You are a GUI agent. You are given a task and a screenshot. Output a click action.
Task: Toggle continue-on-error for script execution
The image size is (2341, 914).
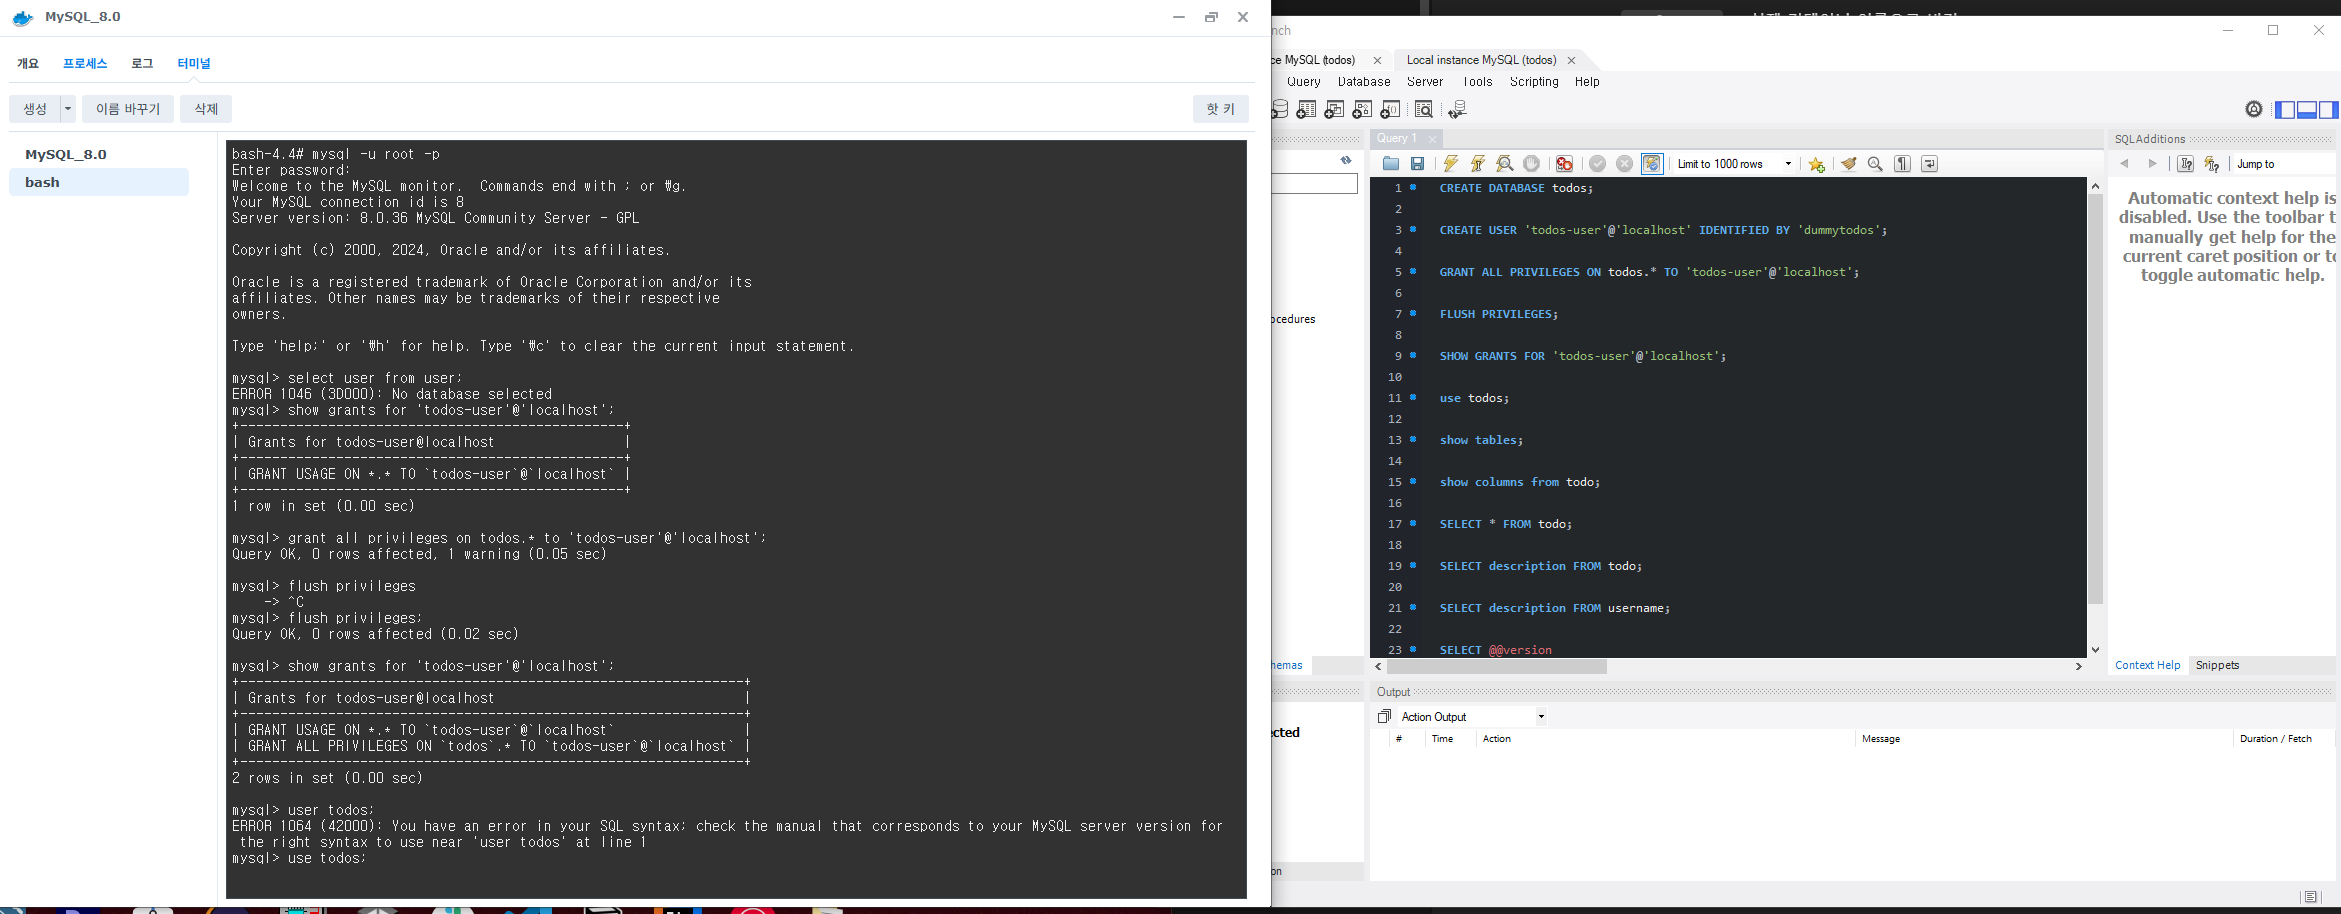[1565, 164]
